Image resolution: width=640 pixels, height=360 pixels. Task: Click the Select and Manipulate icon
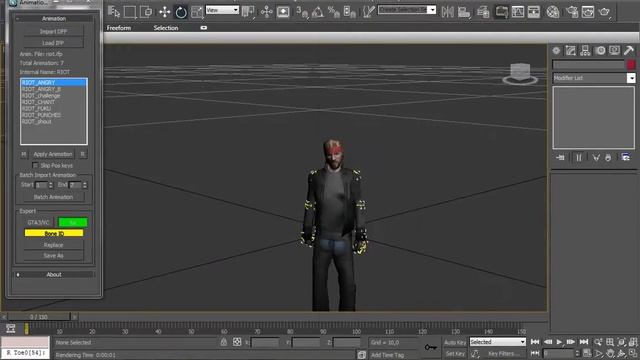pyautogui.click(x=267, y=12)
